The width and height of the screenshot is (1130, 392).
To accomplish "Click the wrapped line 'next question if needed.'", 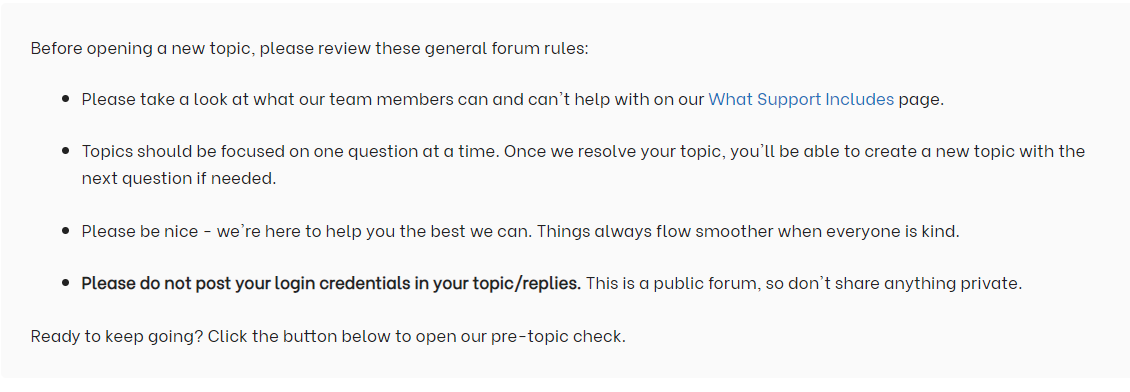I will 179,178.
